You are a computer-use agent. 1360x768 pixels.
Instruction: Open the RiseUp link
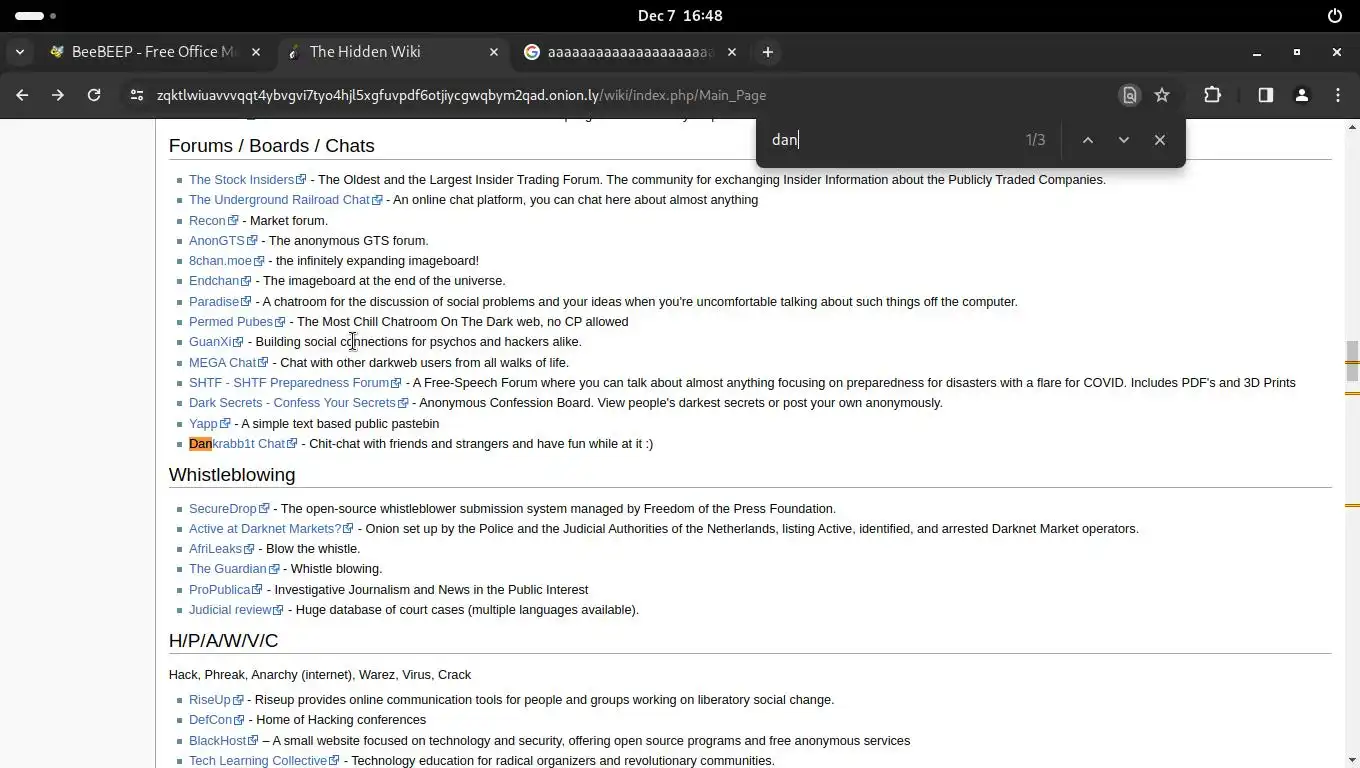(216, 700)
